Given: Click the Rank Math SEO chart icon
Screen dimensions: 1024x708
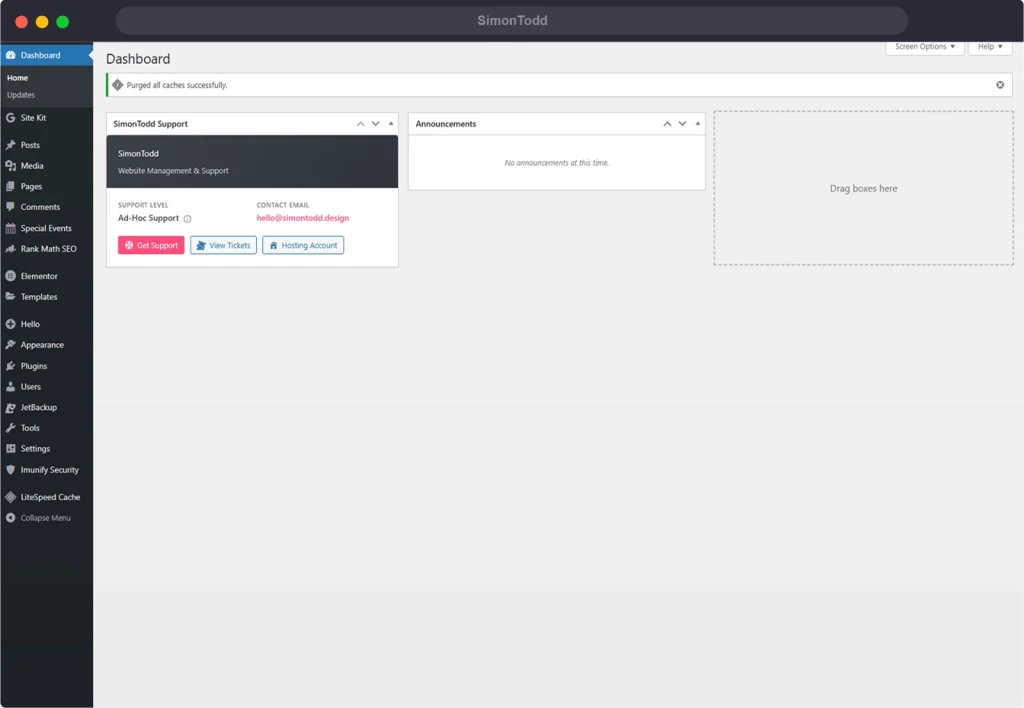Looking at the screenshot, I should point(10,249).
